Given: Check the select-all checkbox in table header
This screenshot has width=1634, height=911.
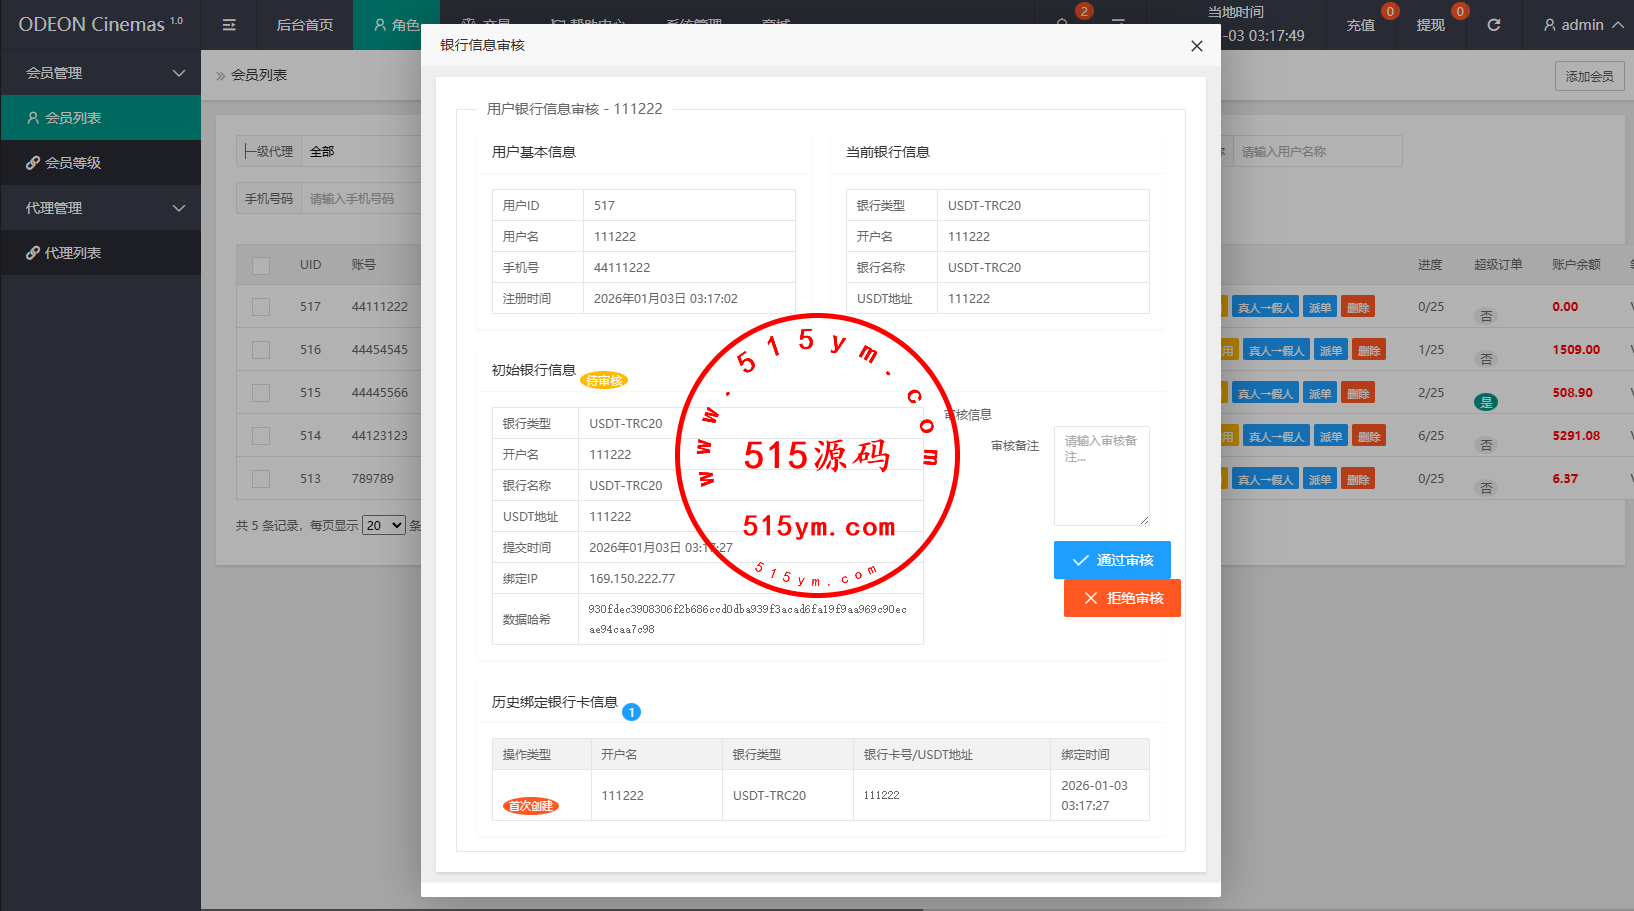Looking at the screenshot, I should coord(261,265).
